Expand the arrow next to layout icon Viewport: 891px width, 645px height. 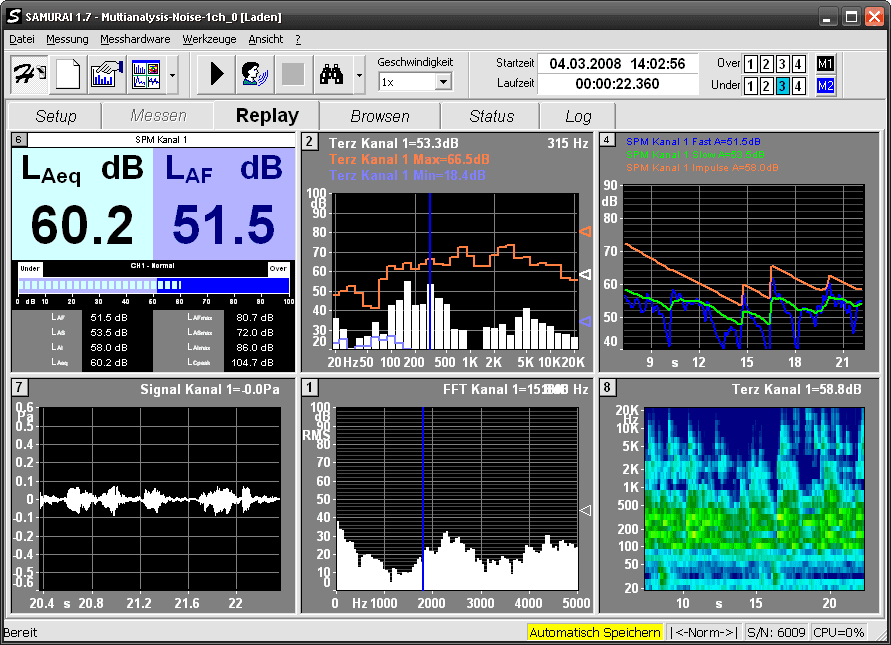[x=173, y=74]
